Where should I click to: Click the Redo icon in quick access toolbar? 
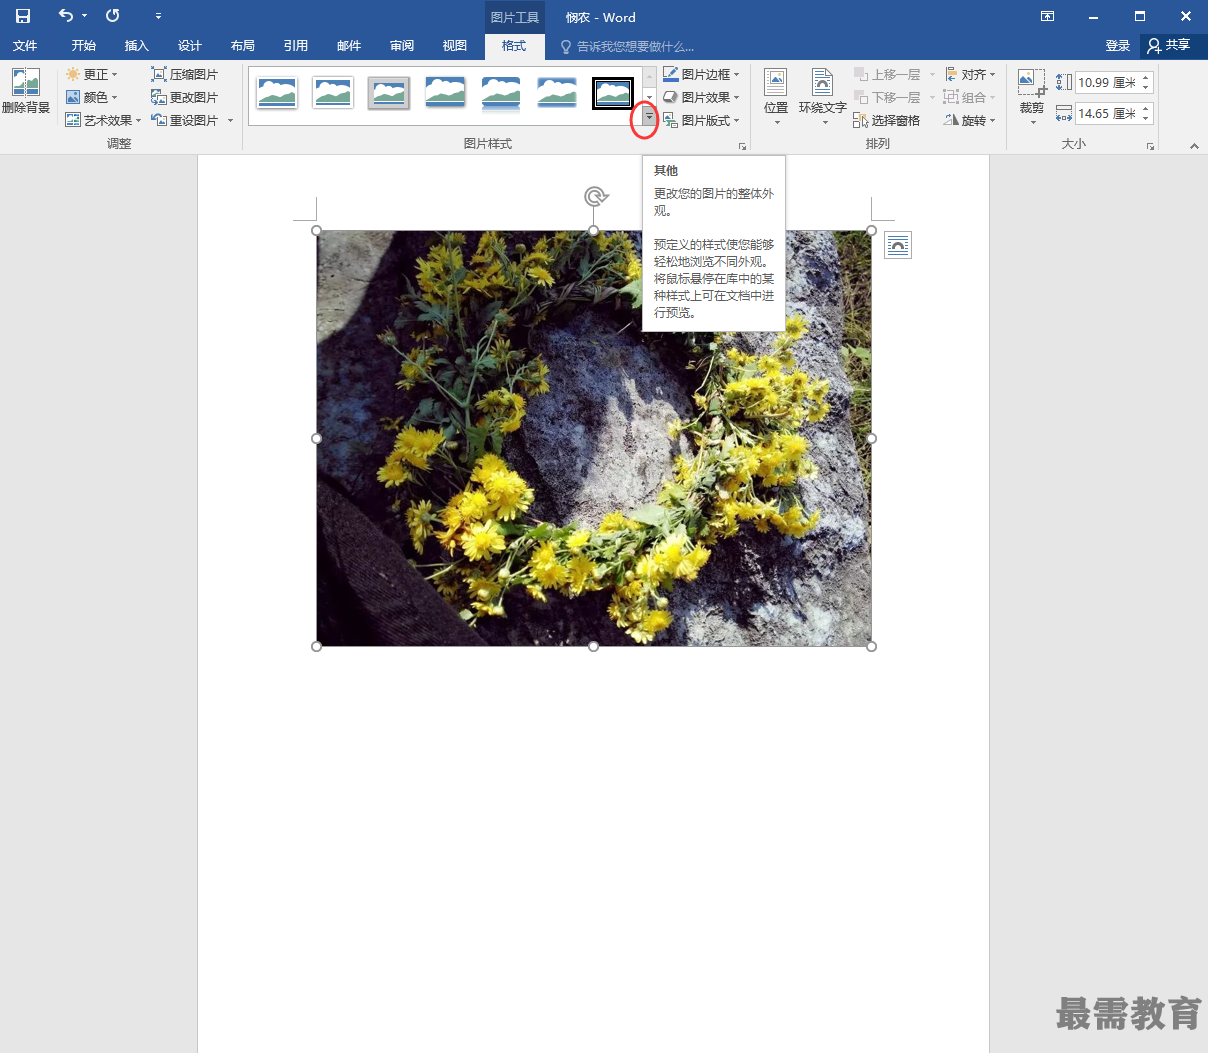[113, 16]
